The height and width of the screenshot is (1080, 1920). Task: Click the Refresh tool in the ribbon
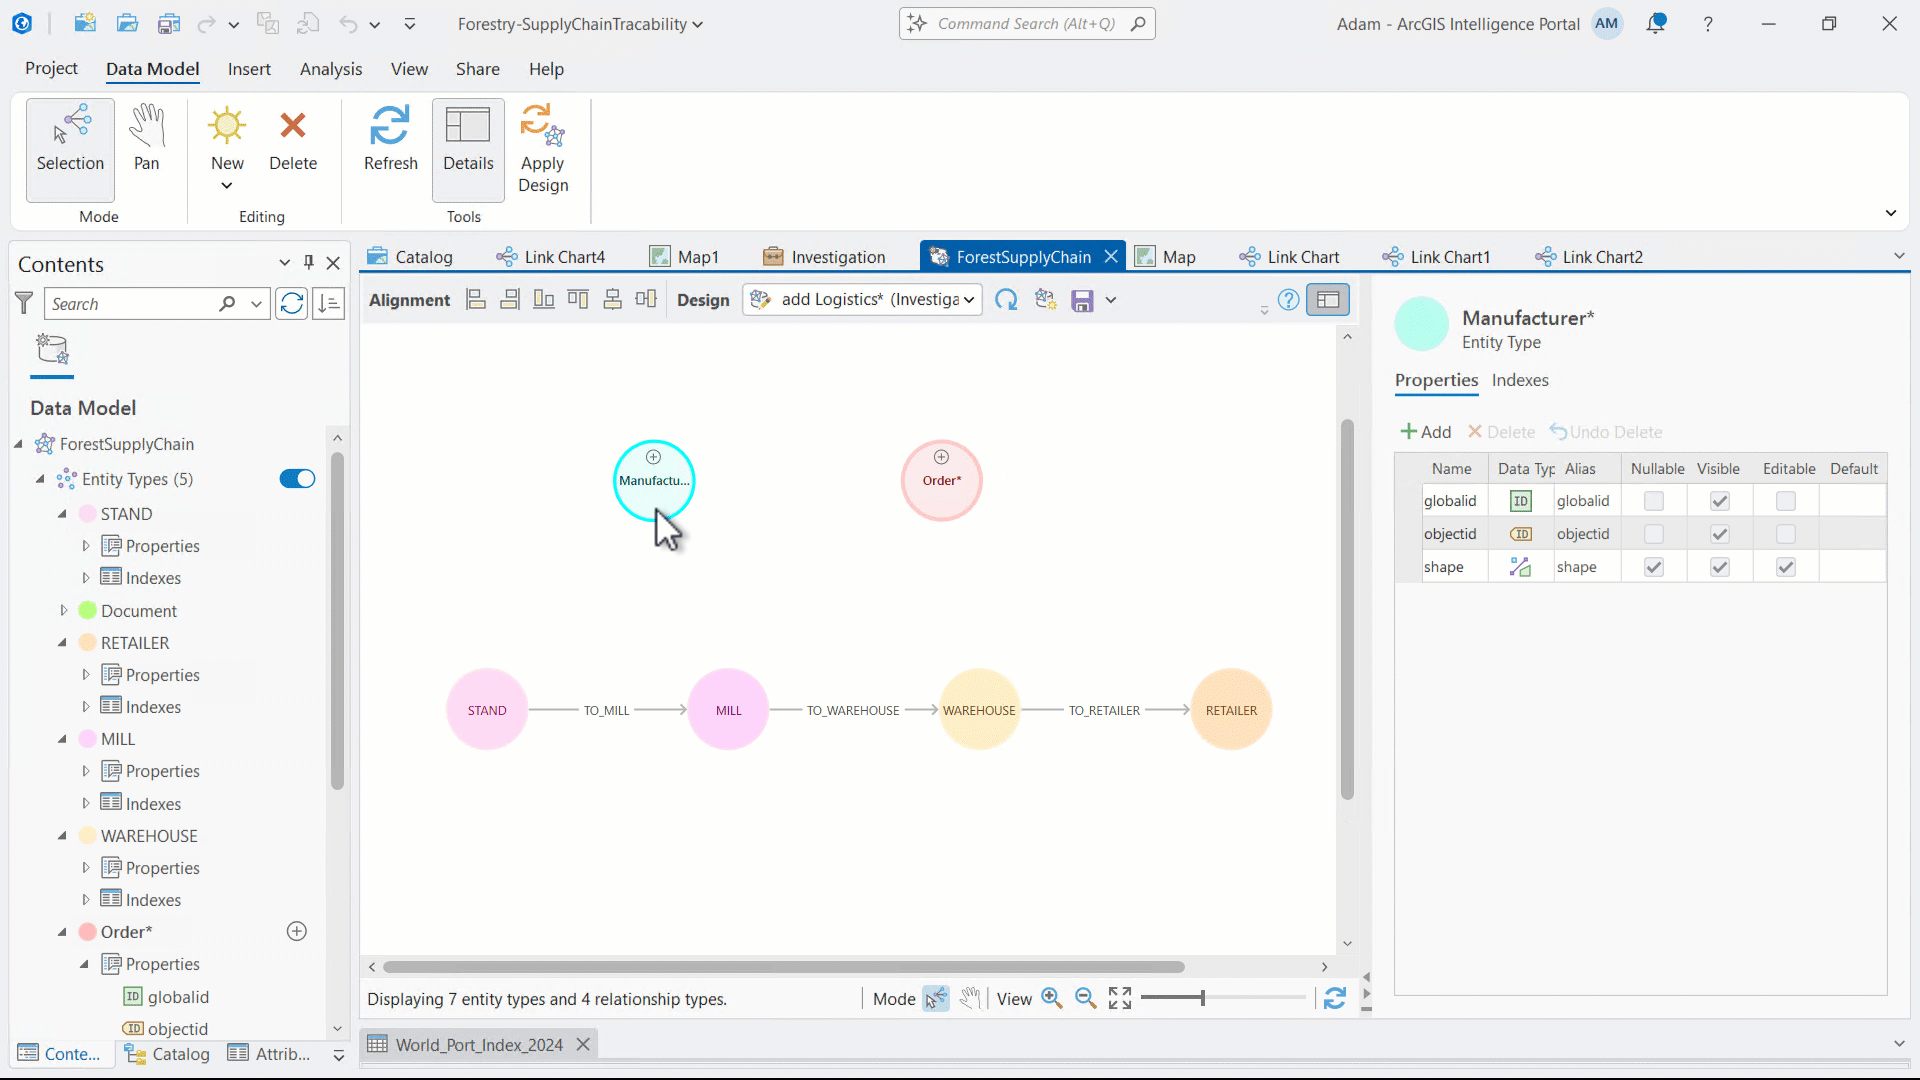(x=390, y=138)
